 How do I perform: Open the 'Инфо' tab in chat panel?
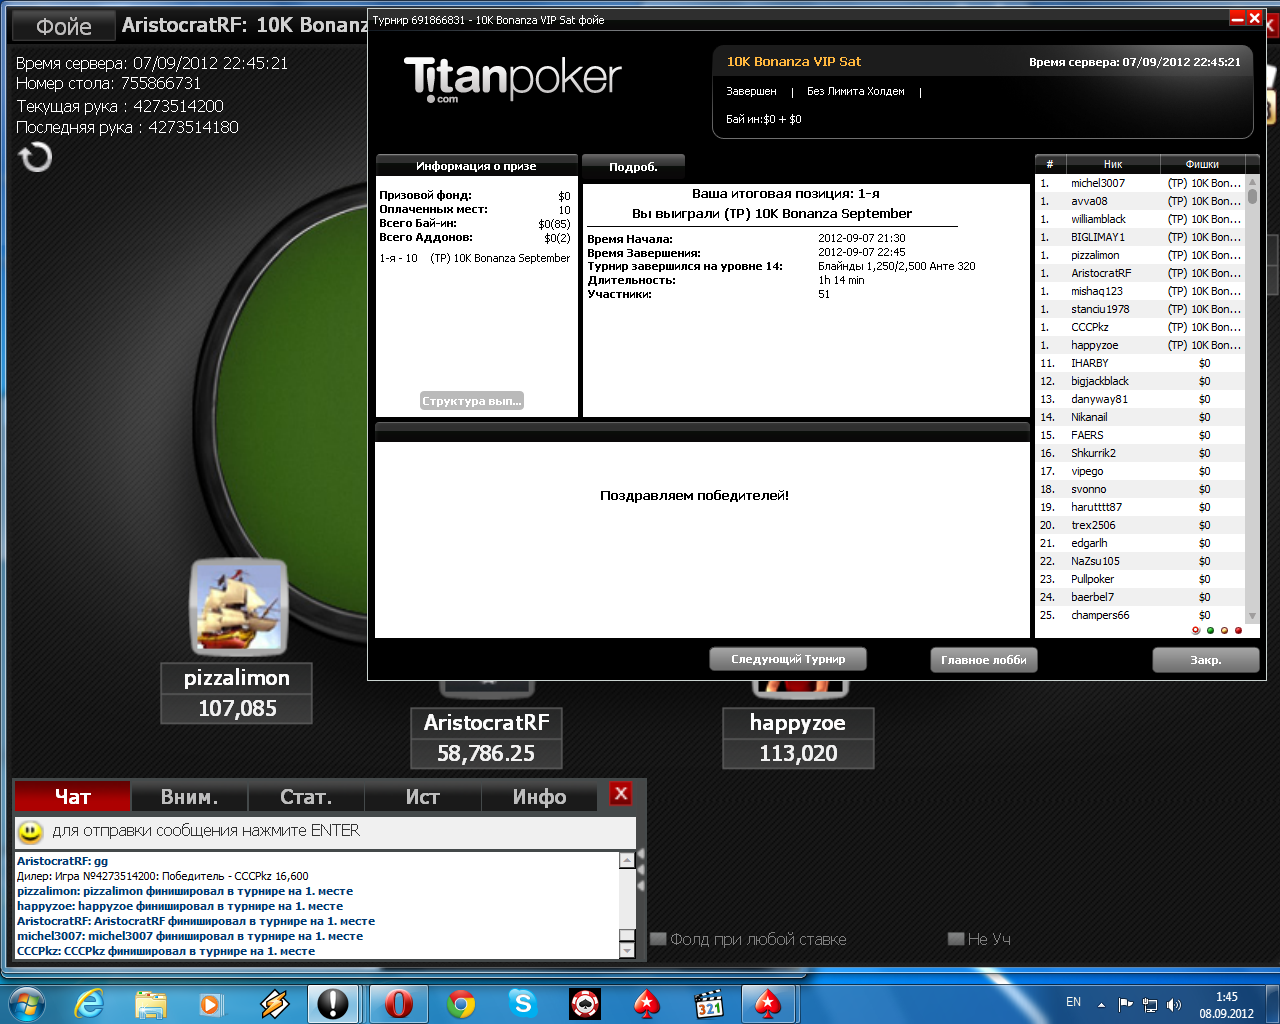coord(539,797)
